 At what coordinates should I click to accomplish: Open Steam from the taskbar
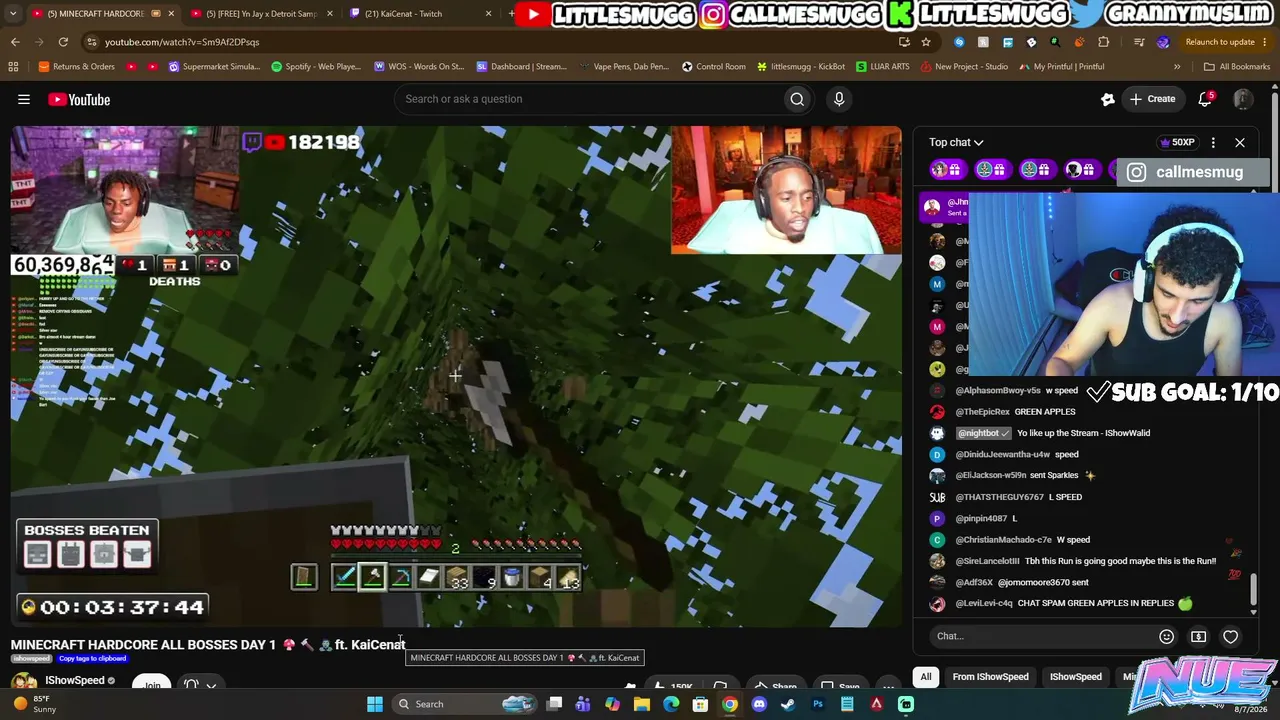(788, 704)
